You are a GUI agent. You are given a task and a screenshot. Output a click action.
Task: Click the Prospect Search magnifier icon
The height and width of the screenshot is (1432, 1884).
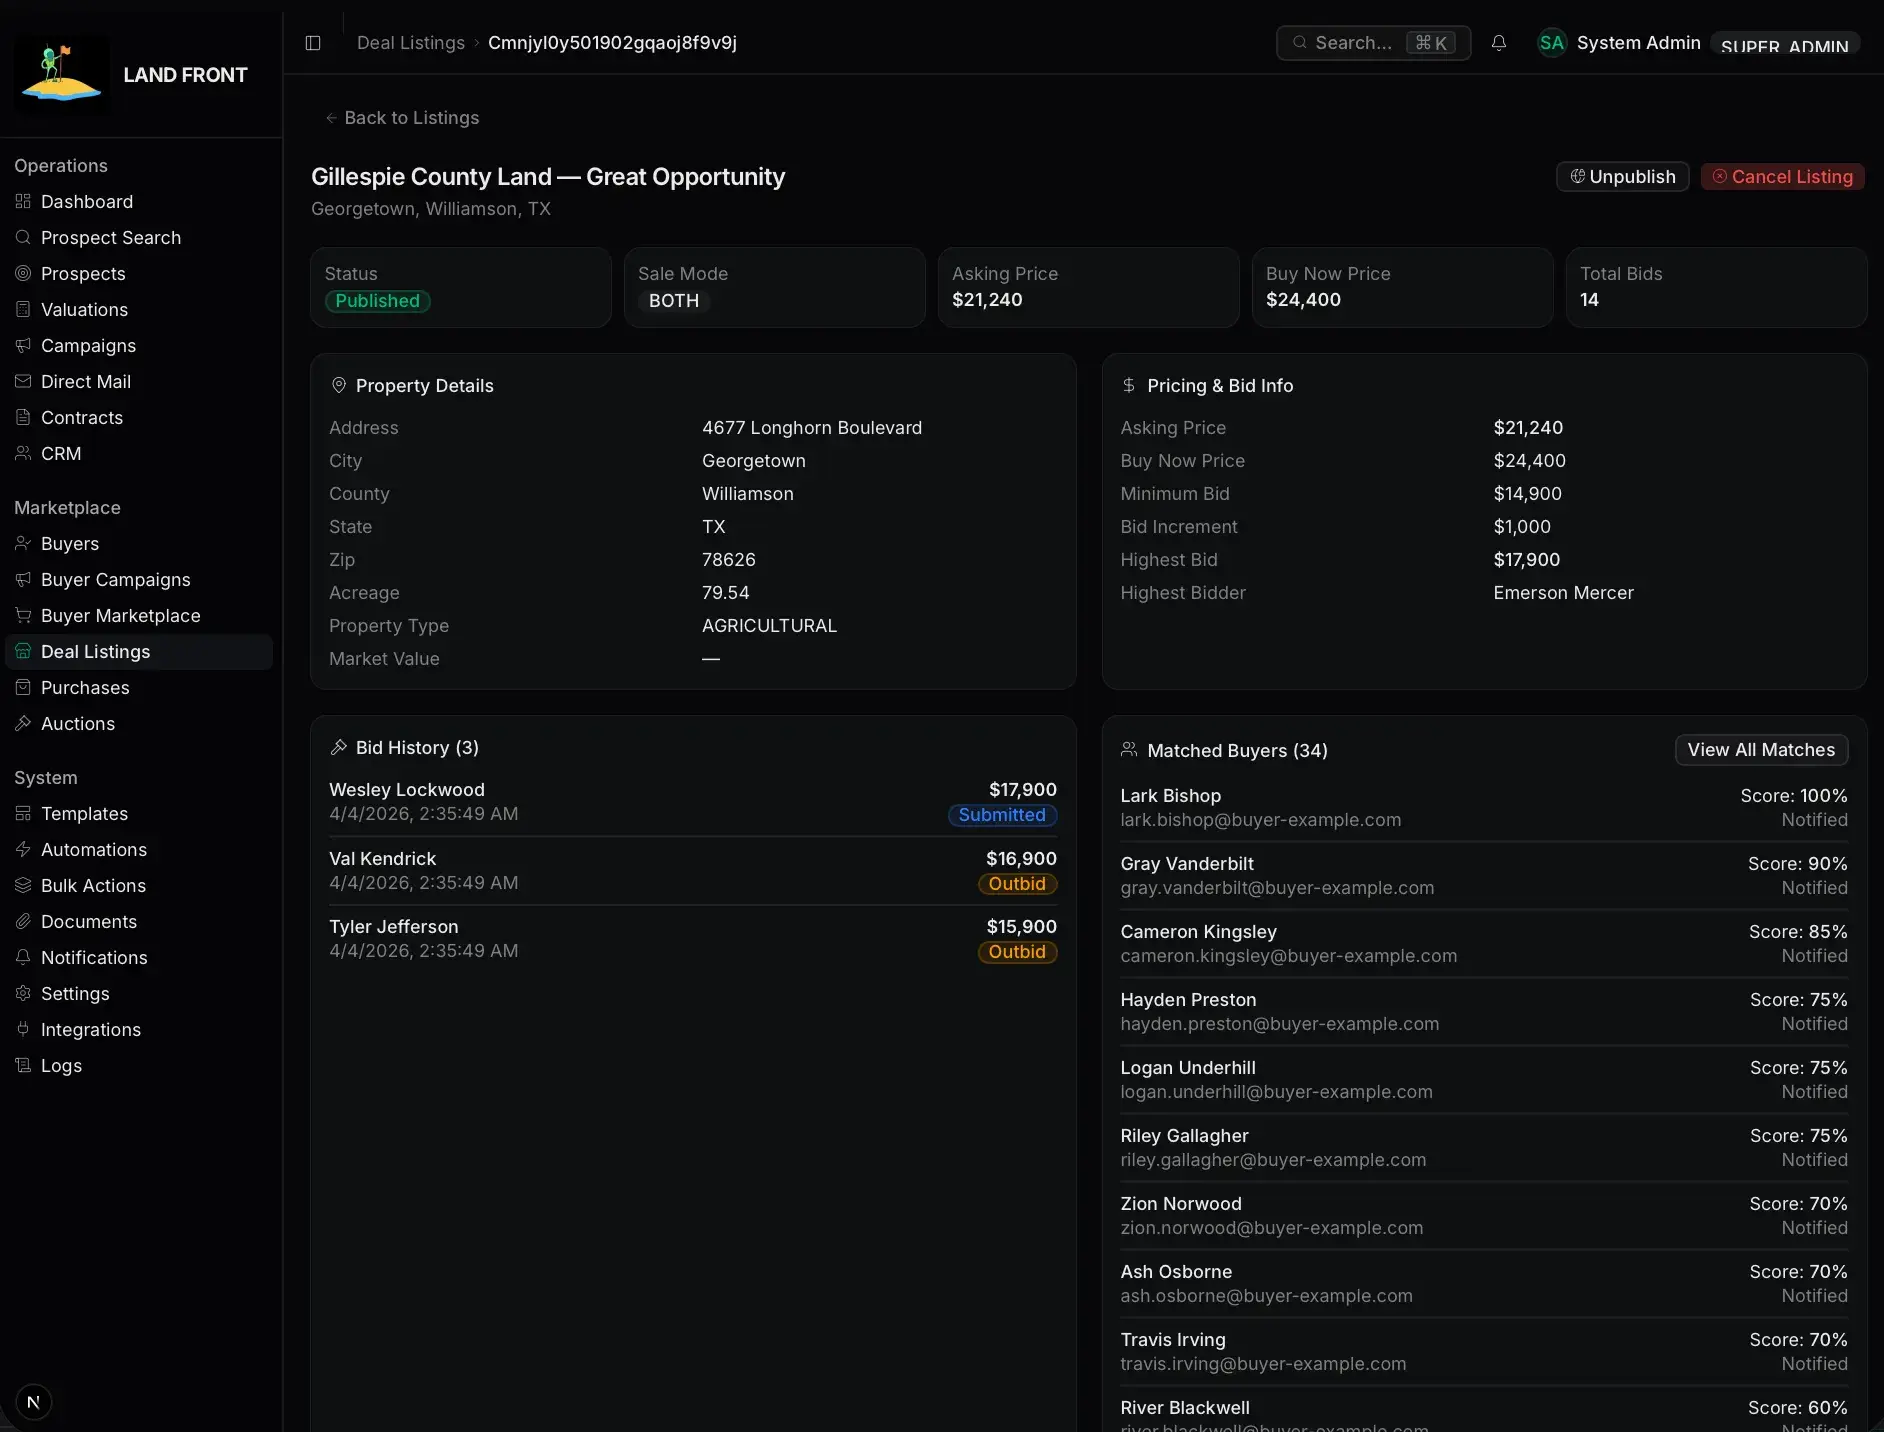23,237
